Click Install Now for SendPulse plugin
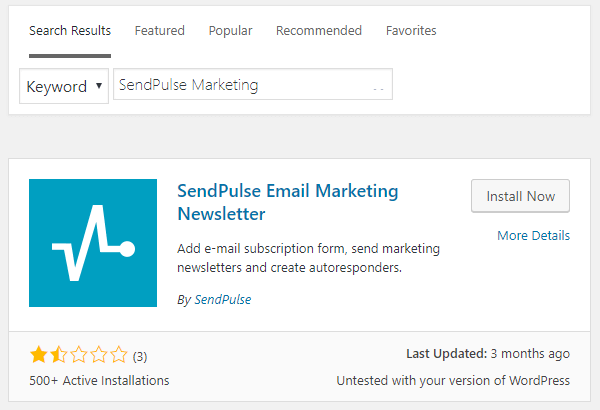 point(520,196)
